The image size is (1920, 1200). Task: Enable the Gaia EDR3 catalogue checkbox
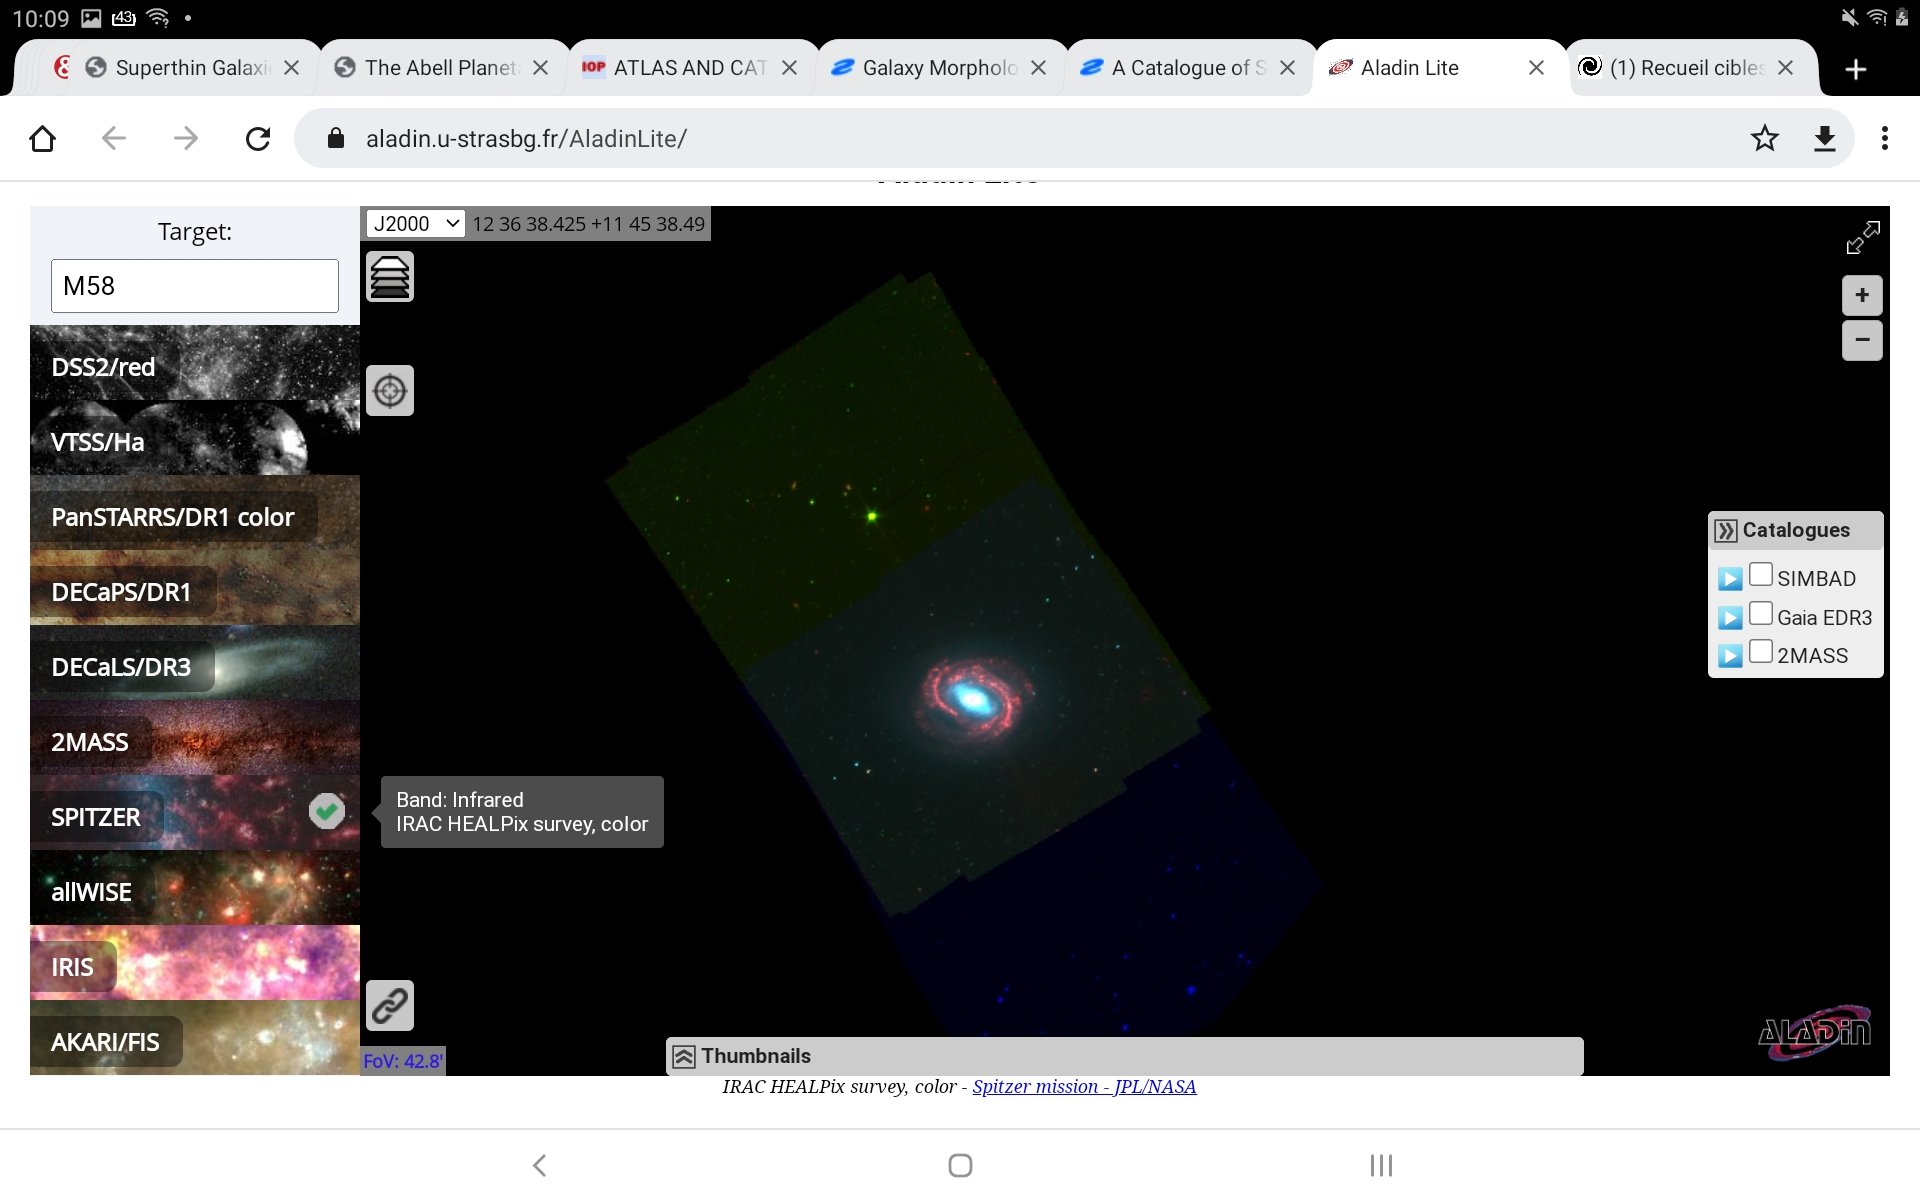[x=1761, y=613]
